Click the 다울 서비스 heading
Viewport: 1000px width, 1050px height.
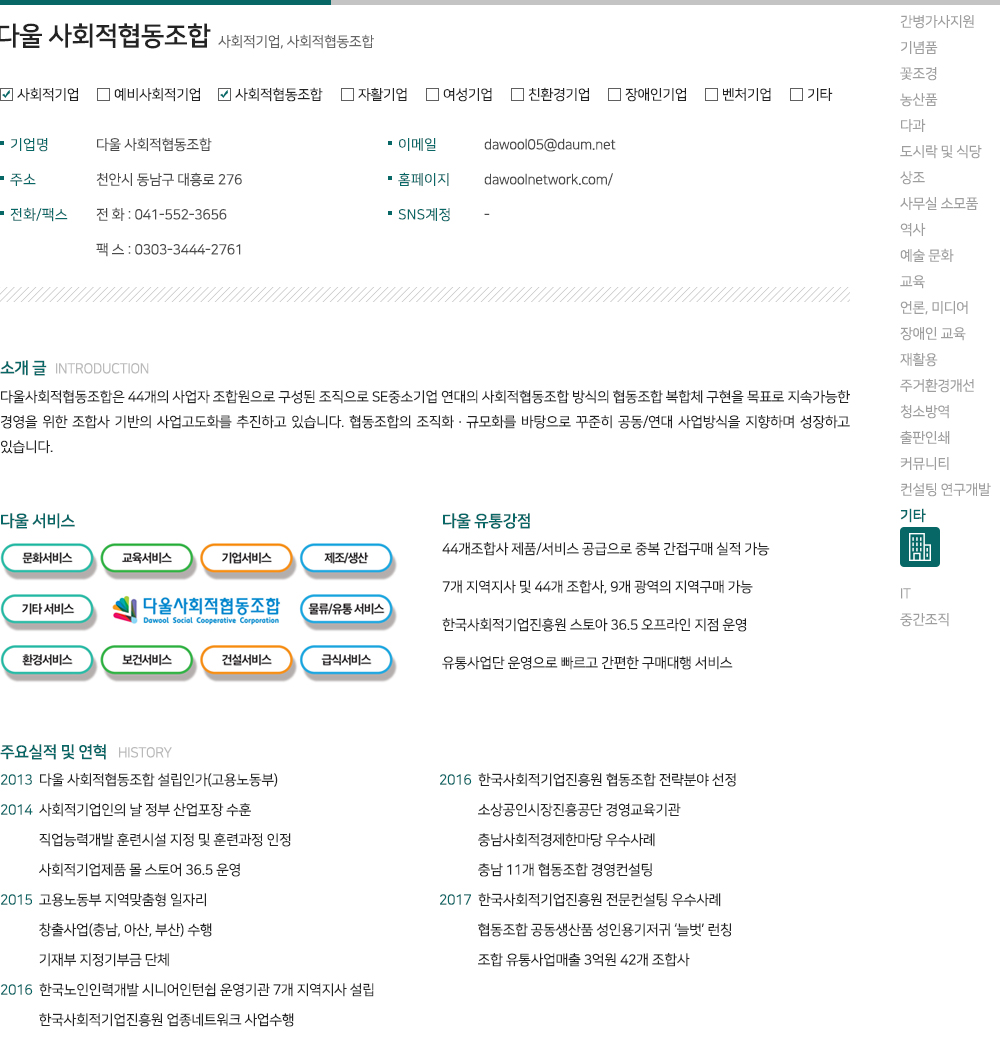(38, 521)
